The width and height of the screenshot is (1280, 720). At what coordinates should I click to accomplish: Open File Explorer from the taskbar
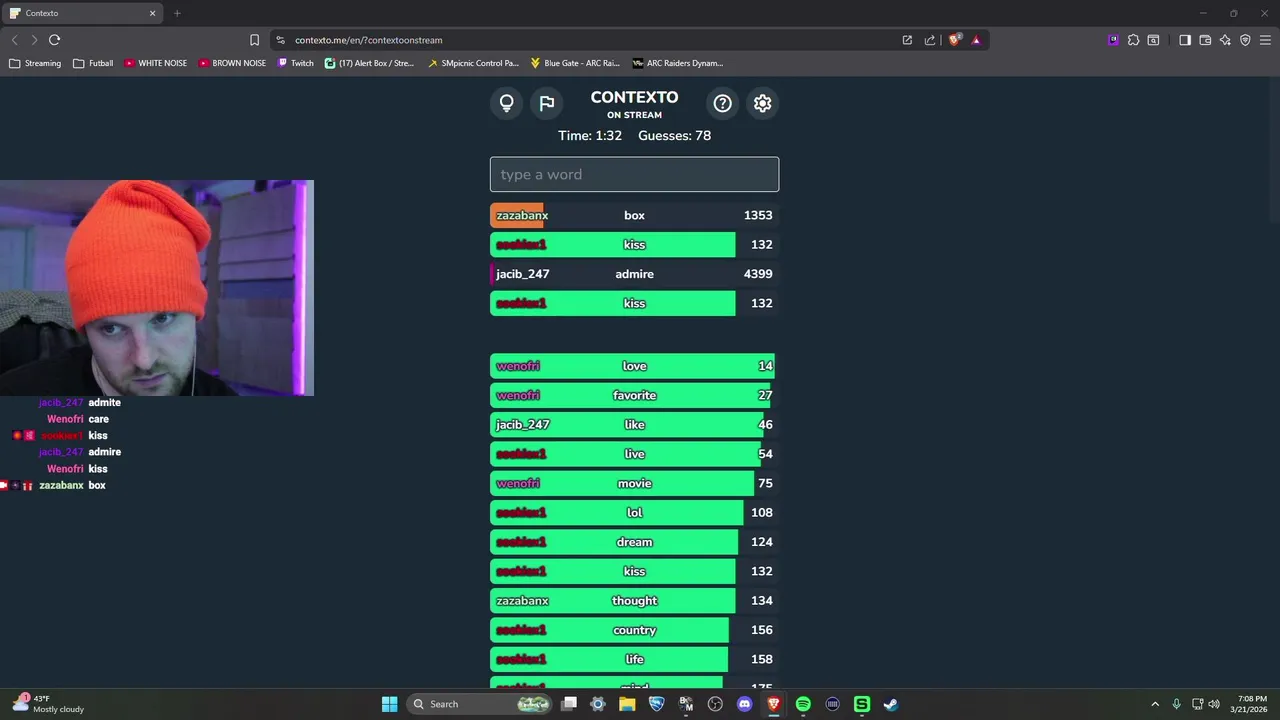click(627, 704)
